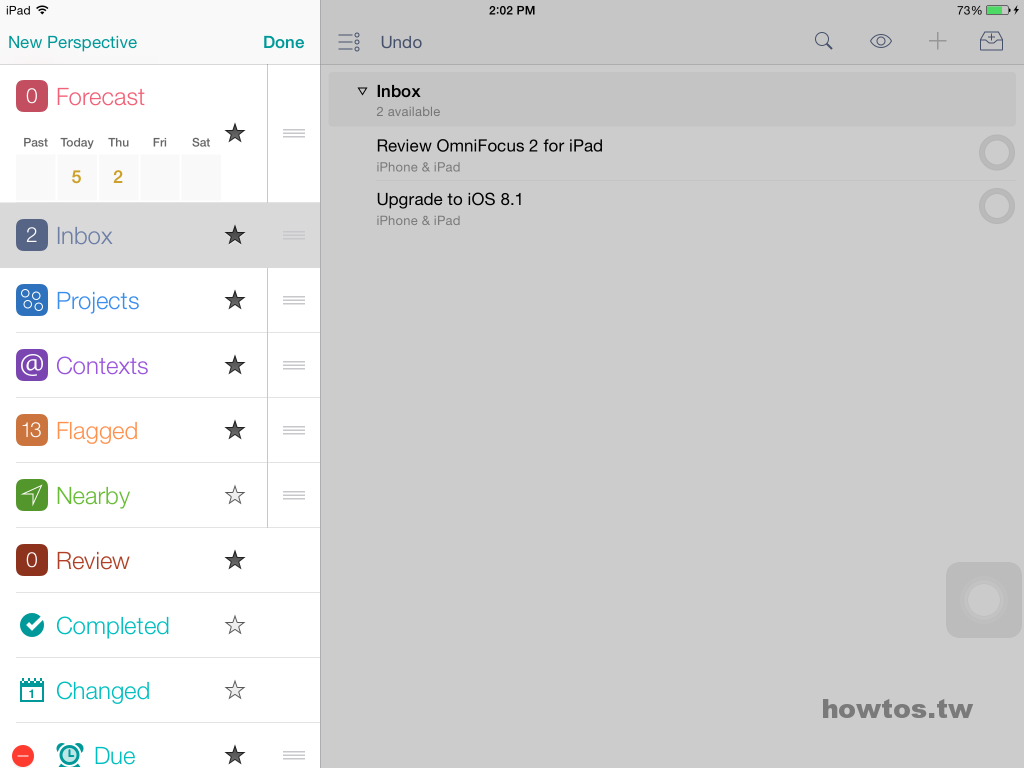Image resolution: width=1024 pixels, height=768 pixels.
Task: Toggle the Projects favorite star
Action: 234,300
